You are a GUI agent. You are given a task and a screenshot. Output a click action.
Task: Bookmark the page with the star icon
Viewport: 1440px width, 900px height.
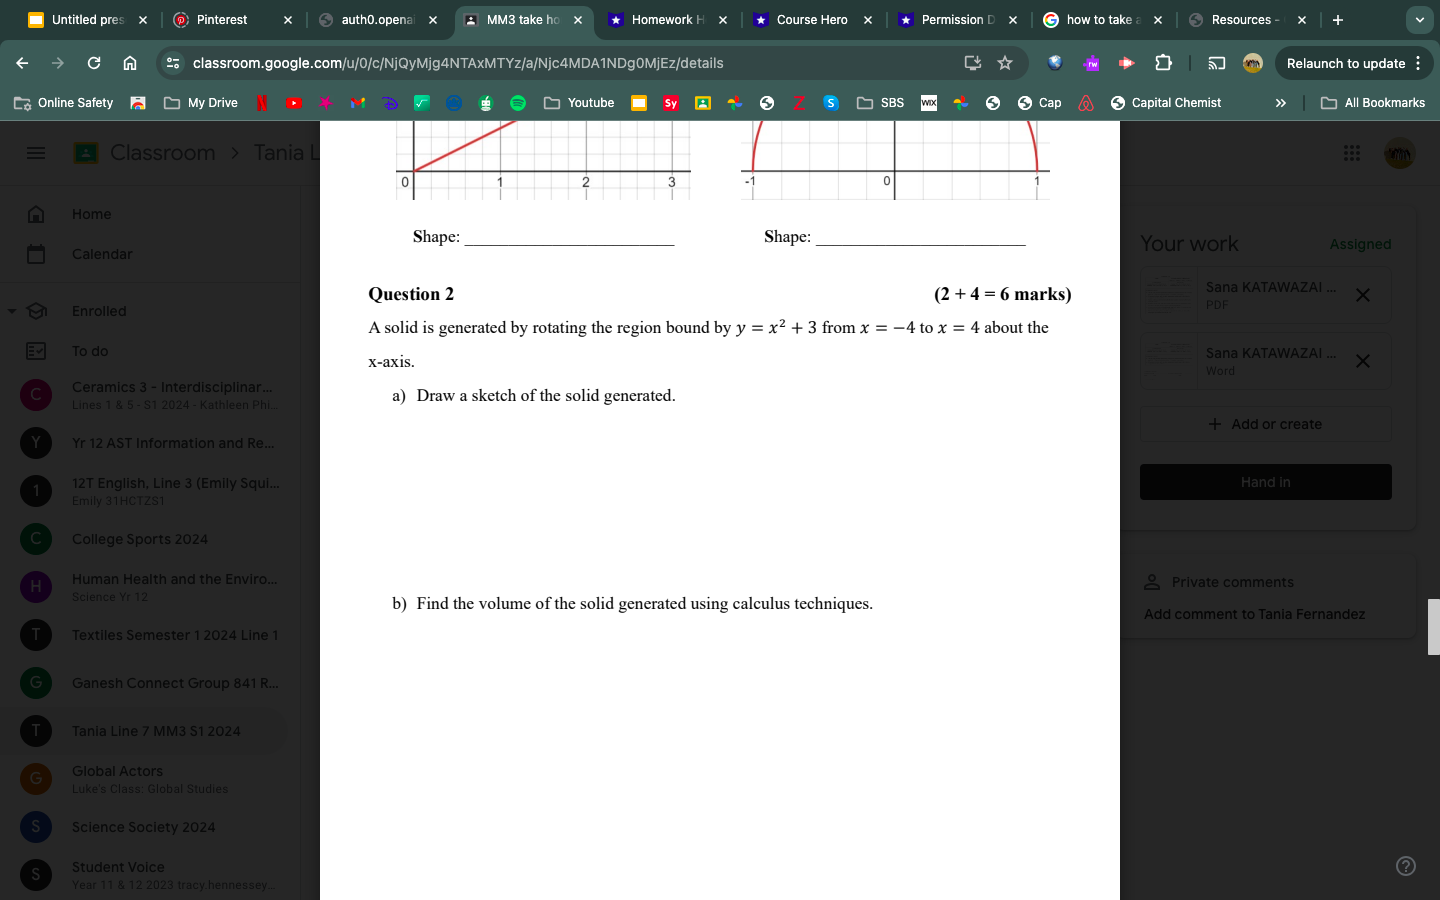point(1005,62)
